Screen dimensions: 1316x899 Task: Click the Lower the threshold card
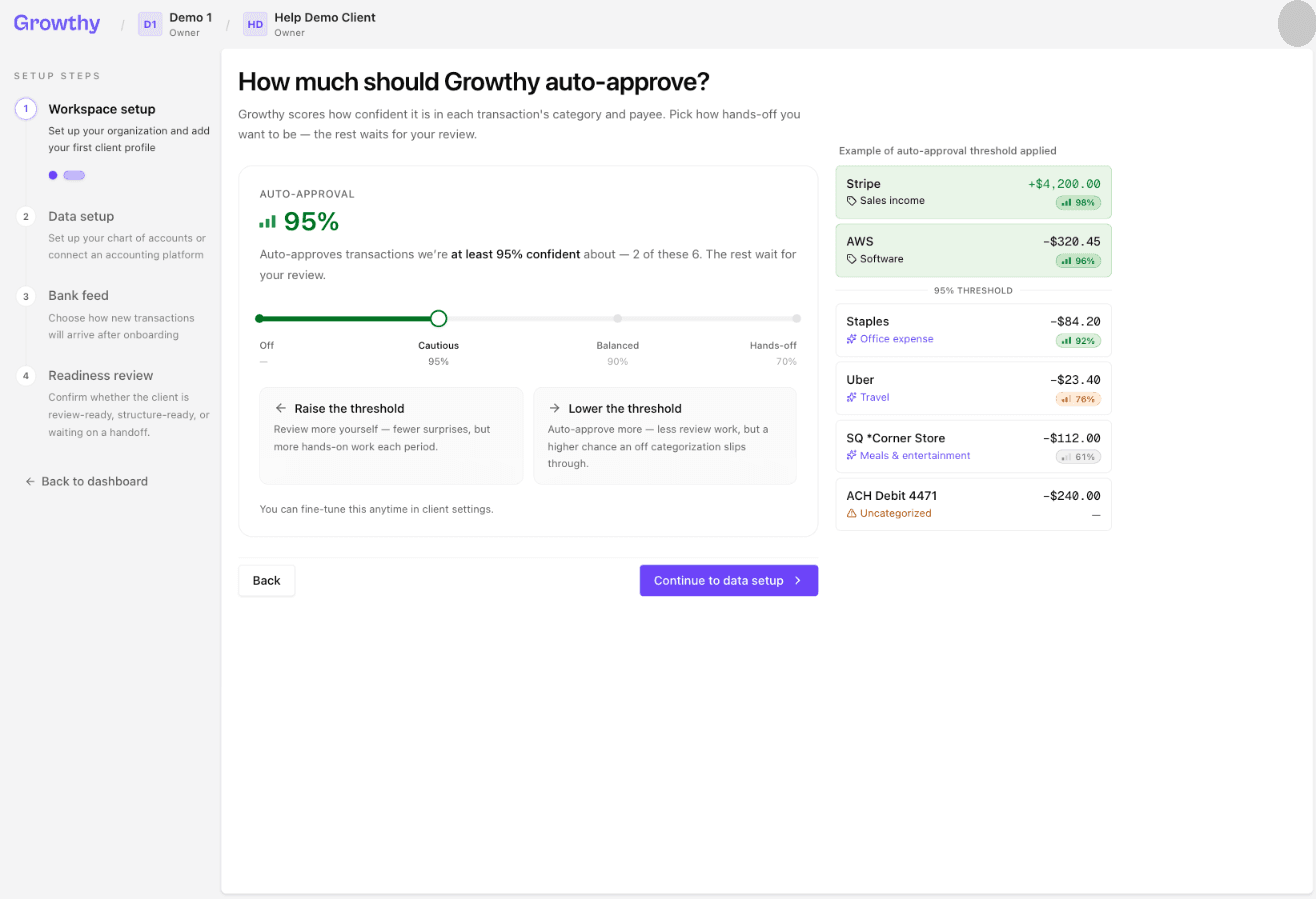(x=665, y=436)
